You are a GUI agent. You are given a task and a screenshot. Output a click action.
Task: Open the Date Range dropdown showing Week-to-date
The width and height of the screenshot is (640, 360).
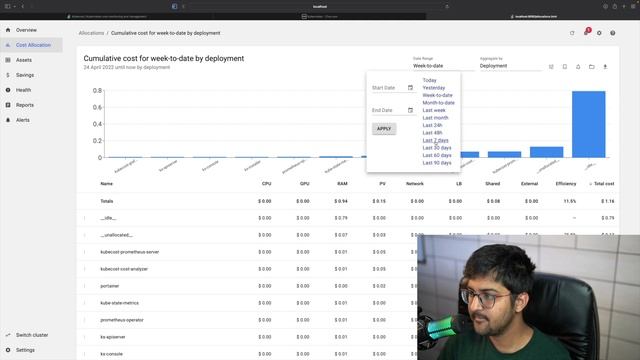pos(443,65)
